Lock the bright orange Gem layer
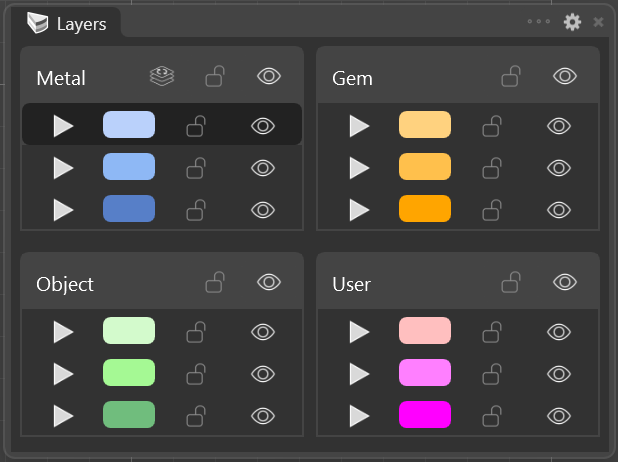 (x=492, y=210)
